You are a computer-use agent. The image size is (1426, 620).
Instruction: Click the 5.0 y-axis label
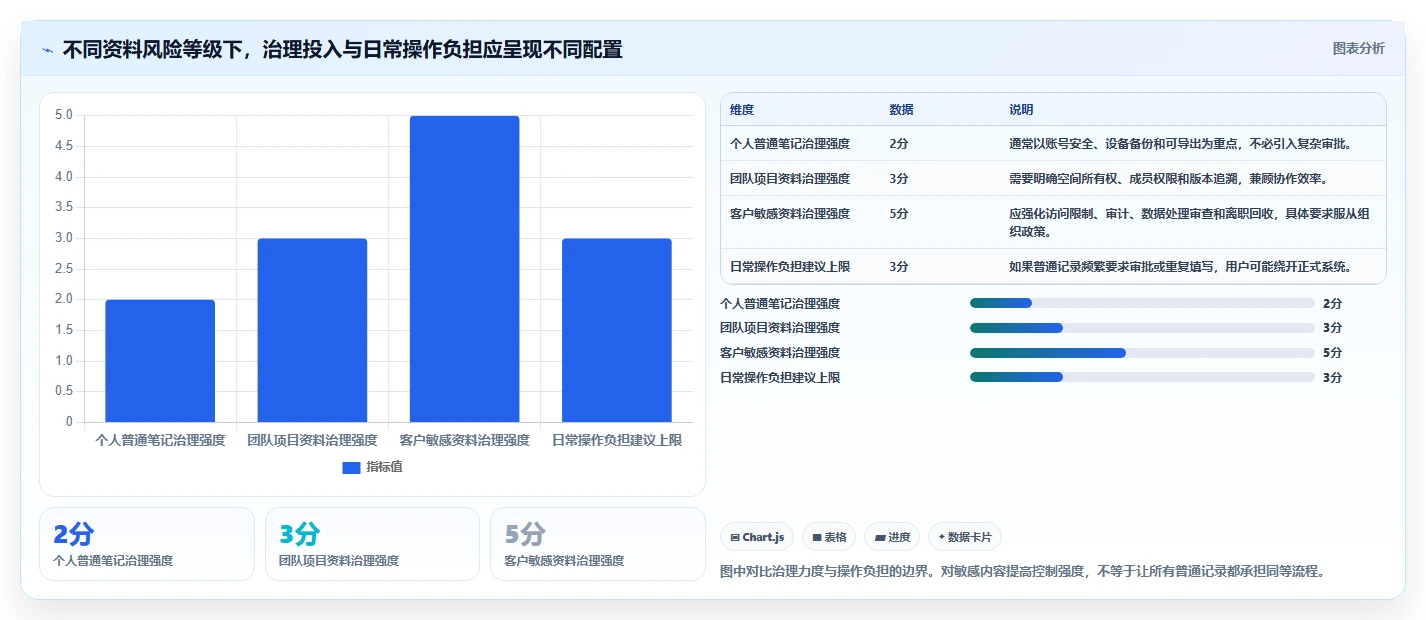pyautogui.click(x=63, y=116)
